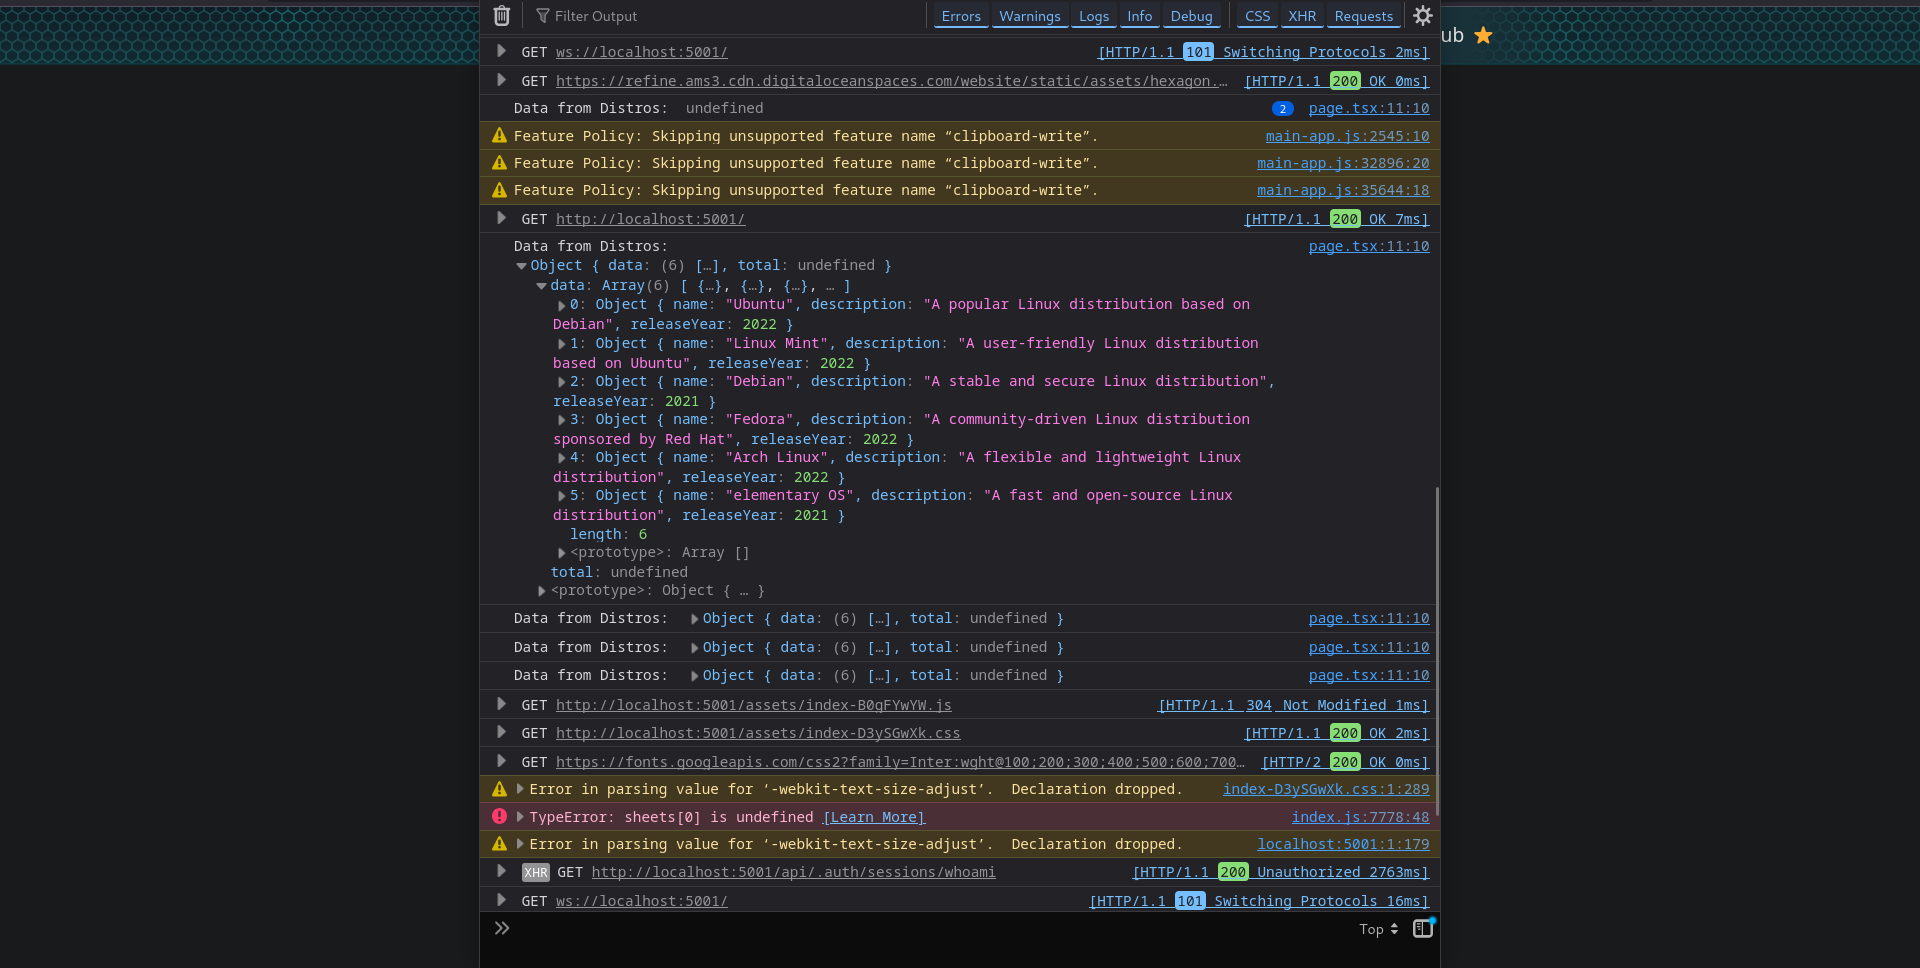Click the console input chevron prompt
This screenshot has width=1920, height=968.
pos(502,928)
